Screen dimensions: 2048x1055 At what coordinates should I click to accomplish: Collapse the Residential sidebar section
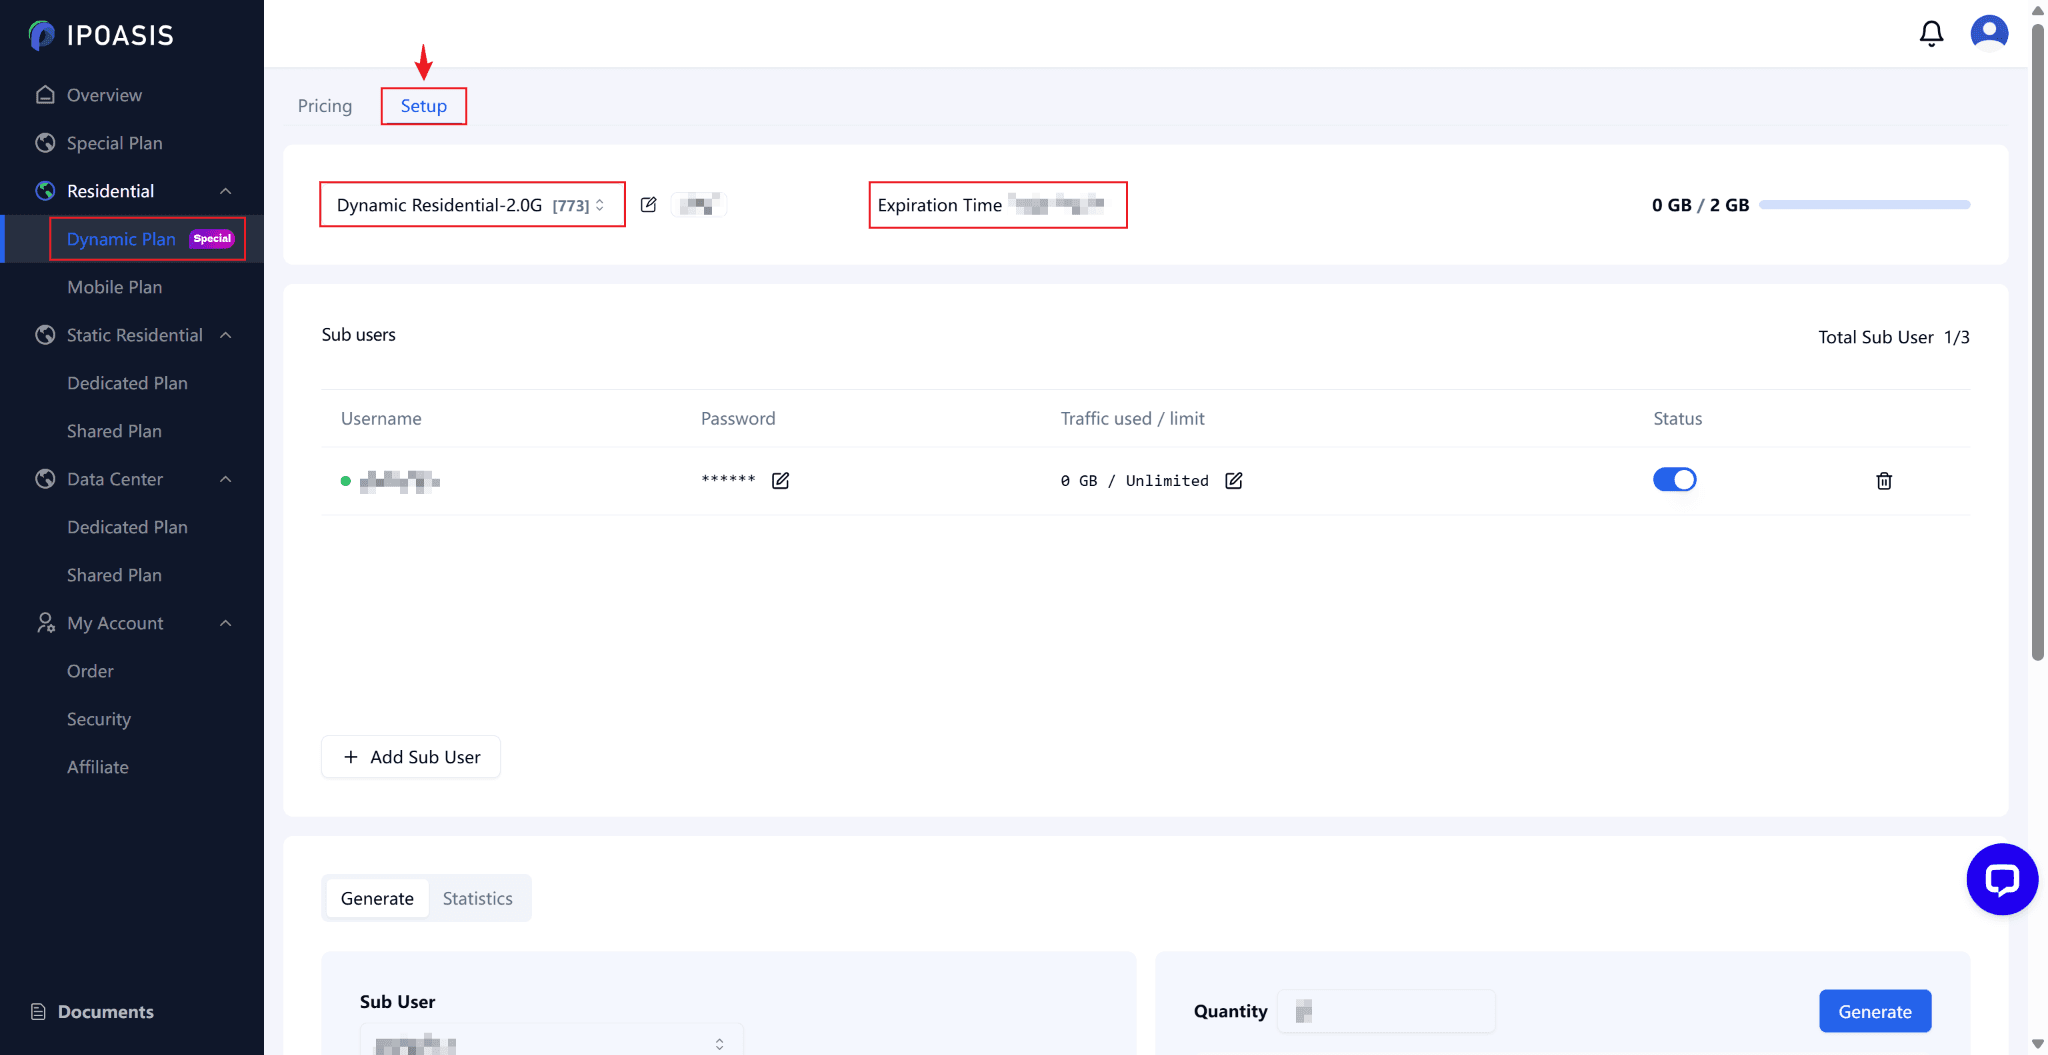tap(226, 191)
